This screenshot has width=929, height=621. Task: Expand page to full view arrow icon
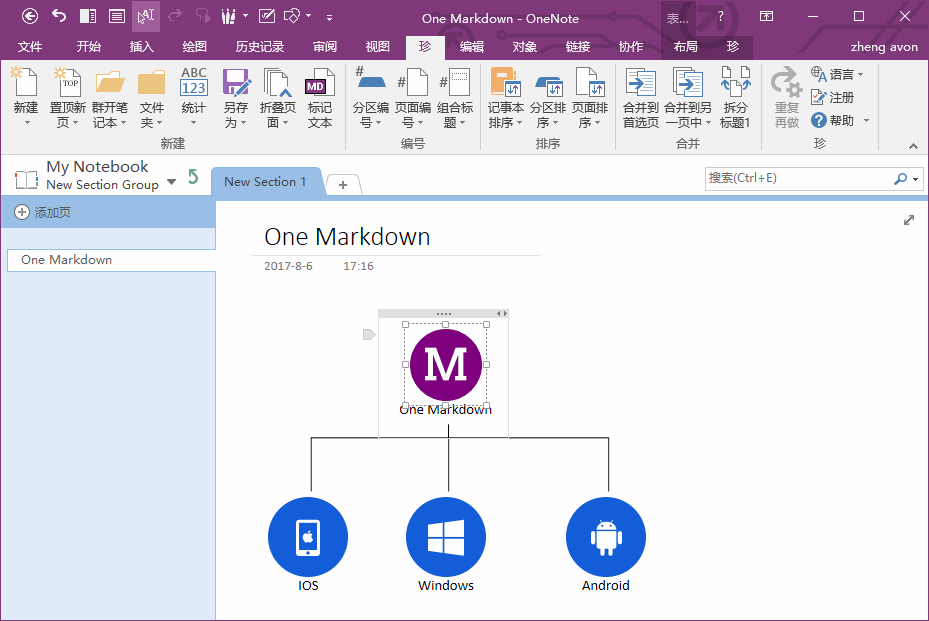909,220
